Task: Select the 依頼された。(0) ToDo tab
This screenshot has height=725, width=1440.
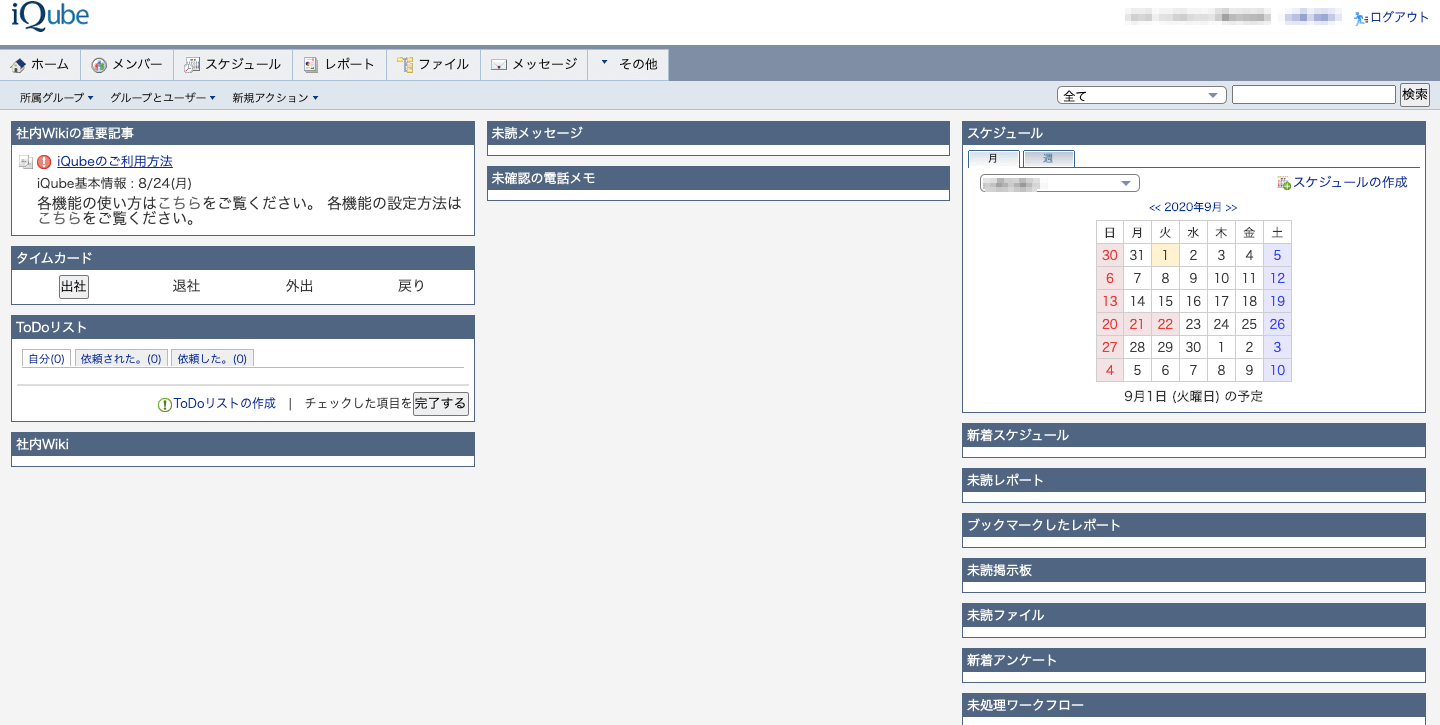Action: click(120, 359)
